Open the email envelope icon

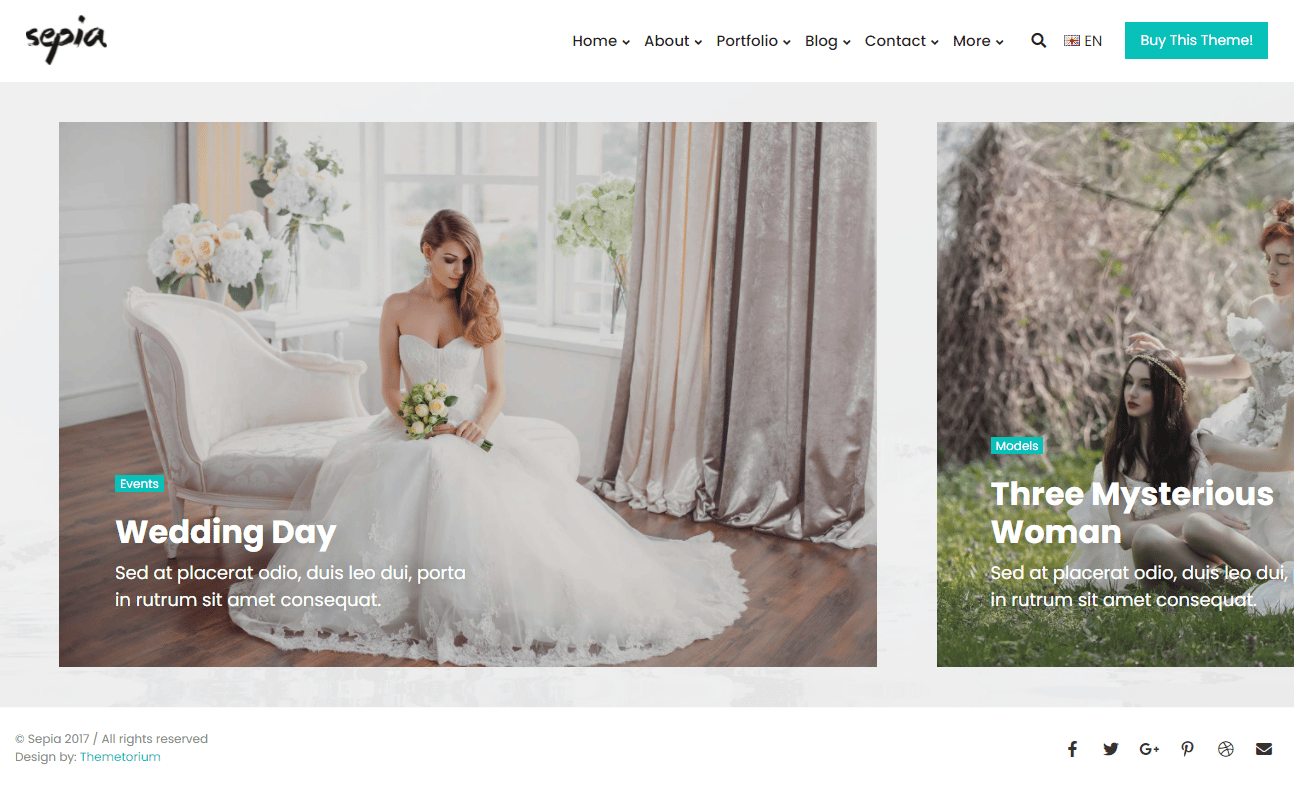click(1264, 749)
